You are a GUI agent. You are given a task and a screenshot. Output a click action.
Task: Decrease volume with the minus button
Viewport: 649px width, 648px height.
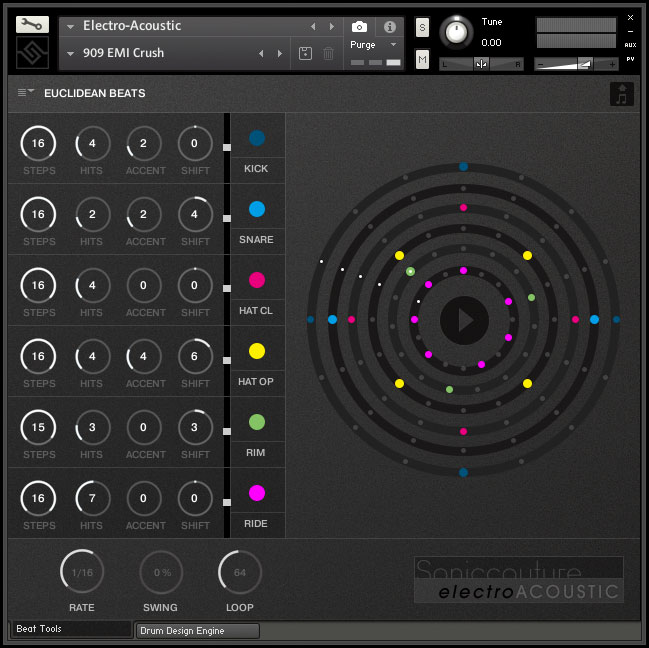pyautogui.click(x=541, y=64)
